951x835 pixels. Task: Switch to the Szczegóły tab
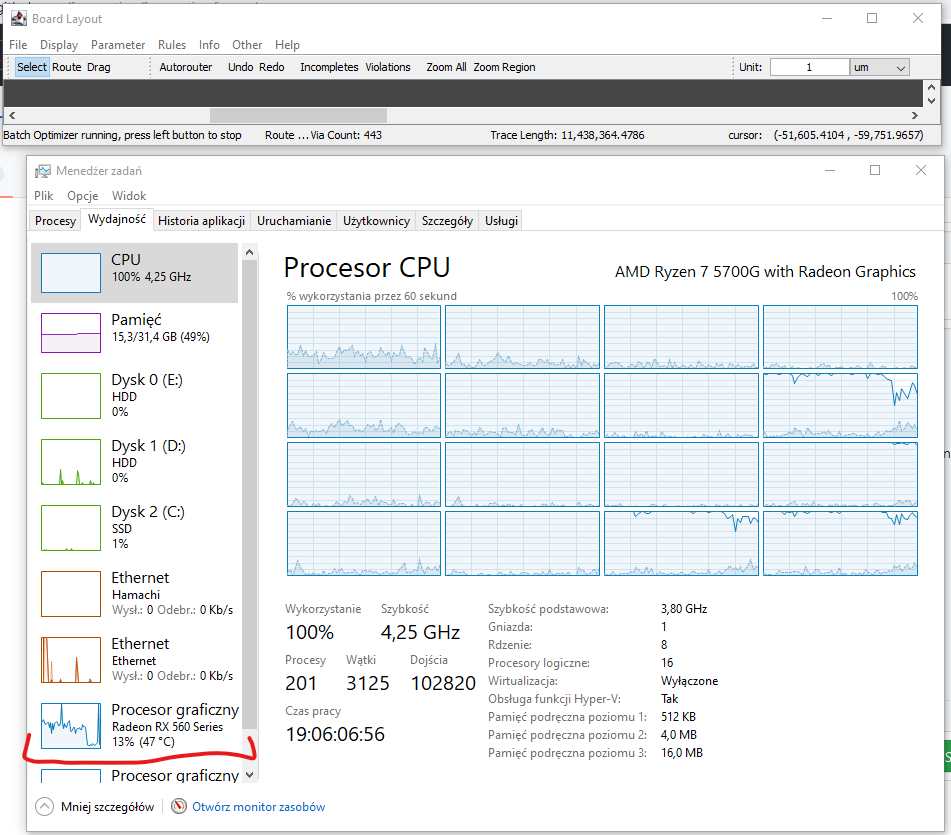tap(447, 221)
